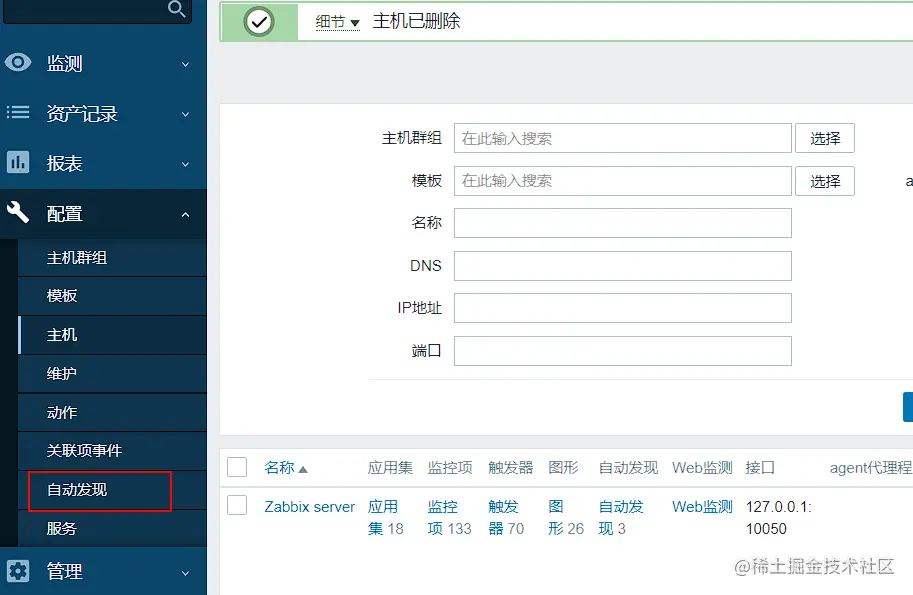Open the 配置 sidebar menu
The height and width of the screenshot is (595, 913).
click(x=103, y=214)
